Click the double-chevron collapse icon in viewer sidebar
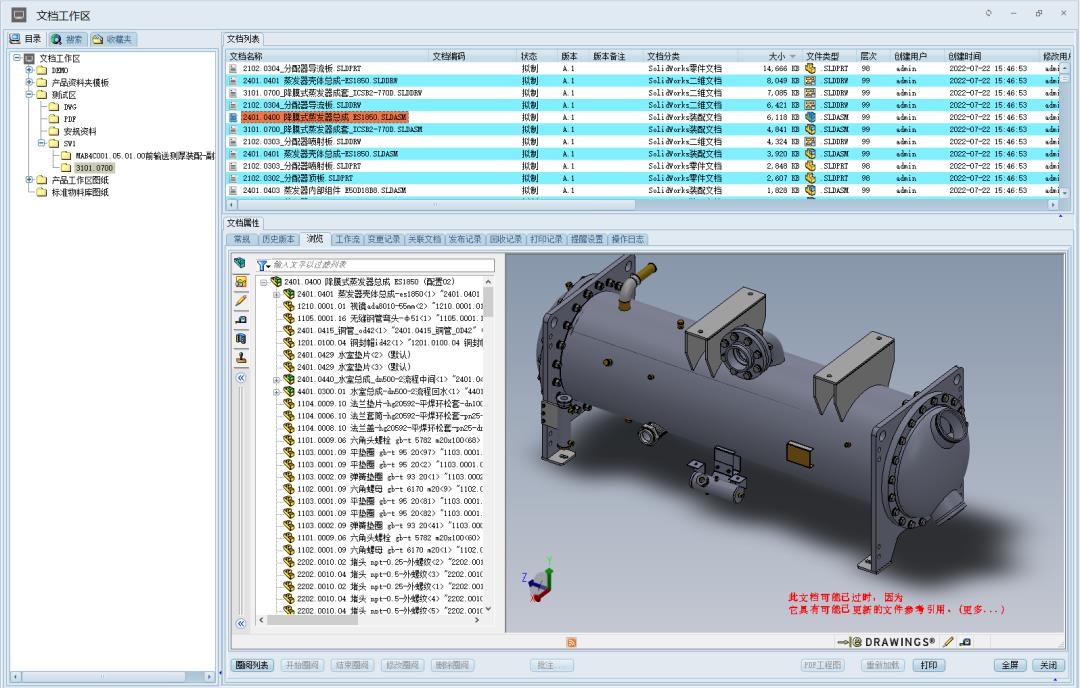Screen dimensions: 1080x688 click(241, 378)
